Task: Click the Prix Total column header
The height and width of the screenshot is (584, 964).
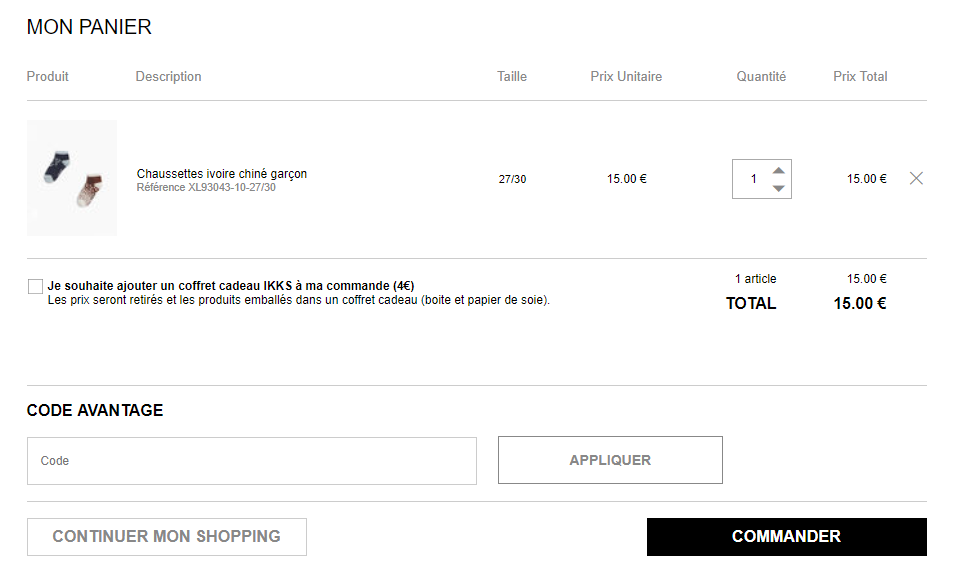Action: [x=860, y=76]
